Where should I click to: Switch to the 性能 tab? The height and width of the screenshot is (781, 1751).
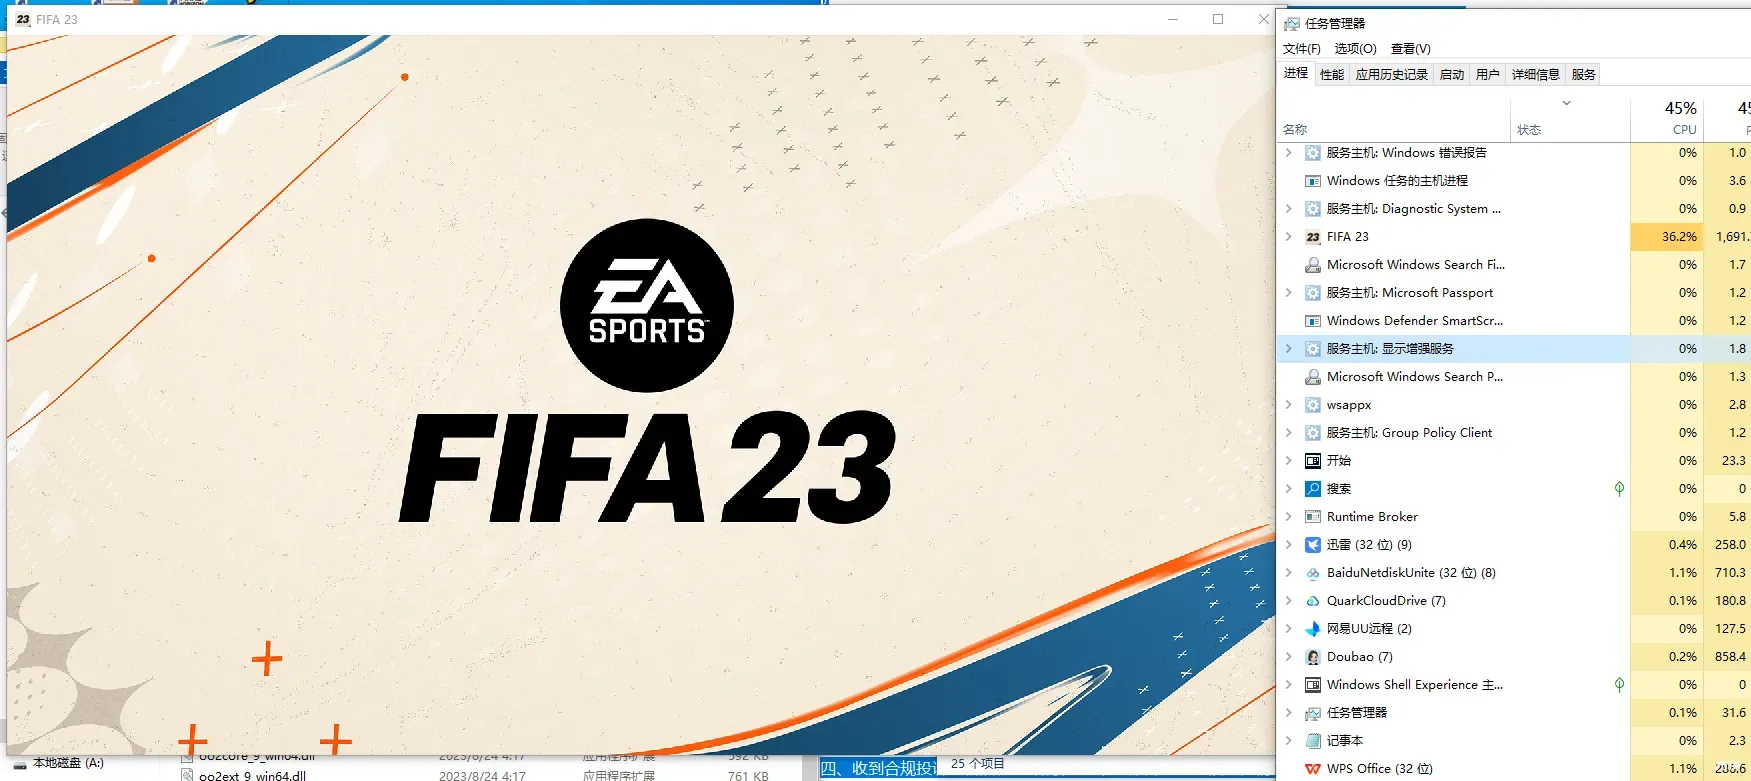click(x=1332, y=74)
